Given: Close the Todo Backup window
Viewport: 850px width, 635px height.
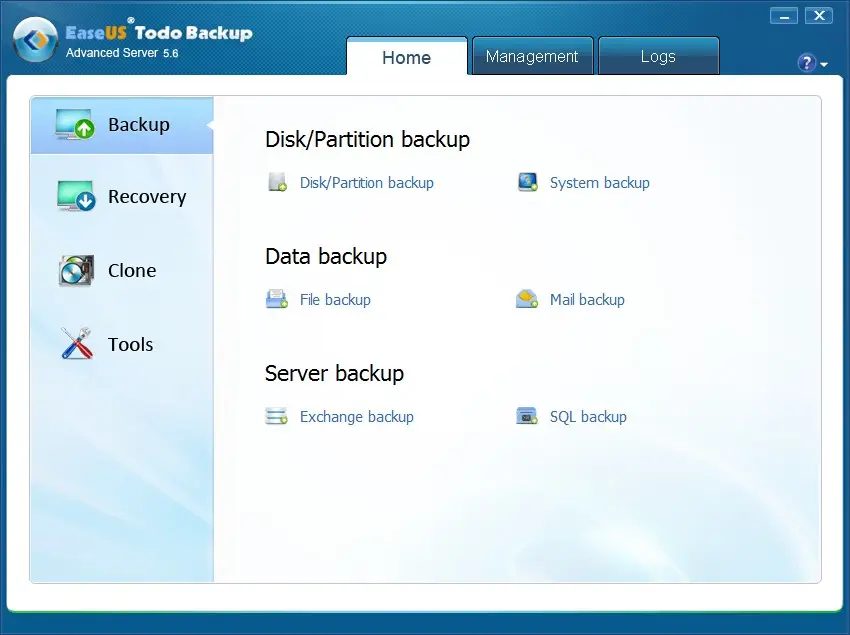Looking at the screenshot, I should tap(819, 16).
